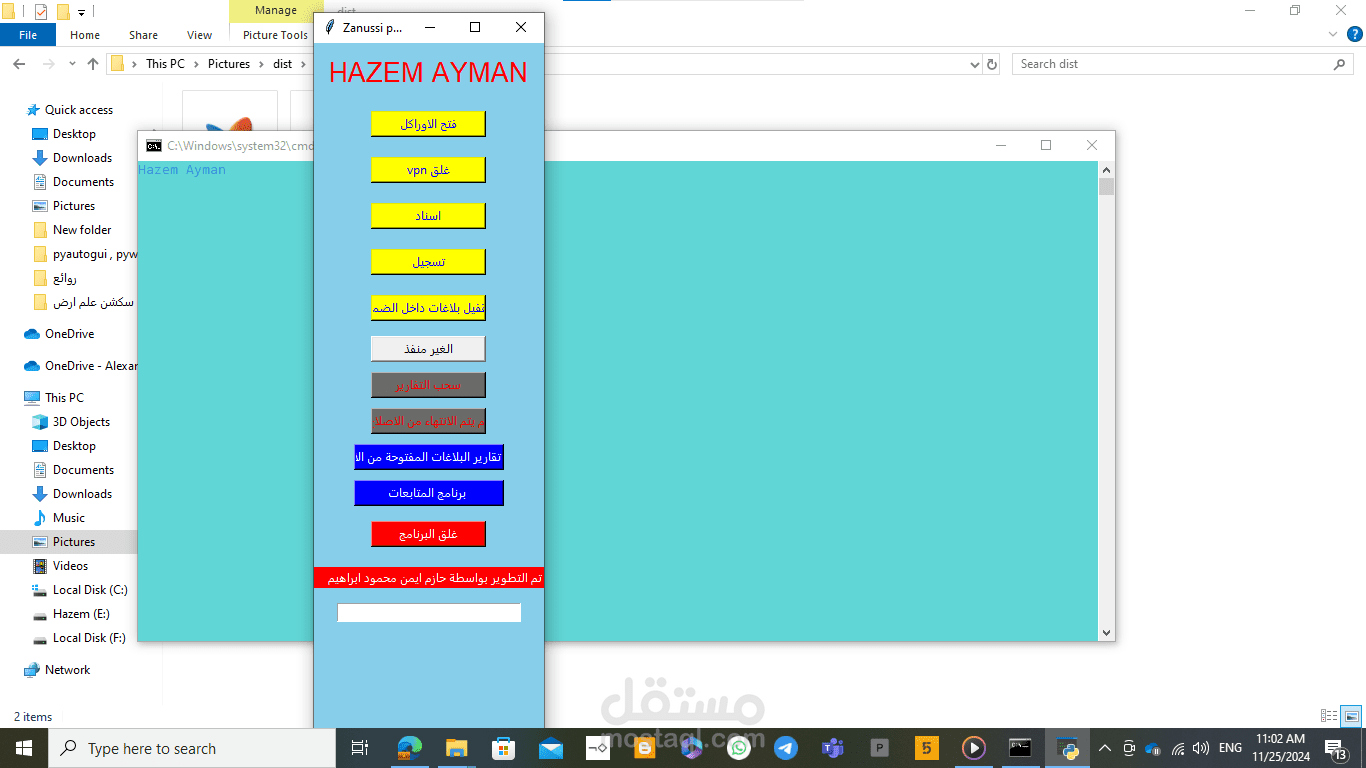This screenshot has width=1366, height=768.
Task: Click the فتح الاوراكل yellow button
Action: coord(428,124)
